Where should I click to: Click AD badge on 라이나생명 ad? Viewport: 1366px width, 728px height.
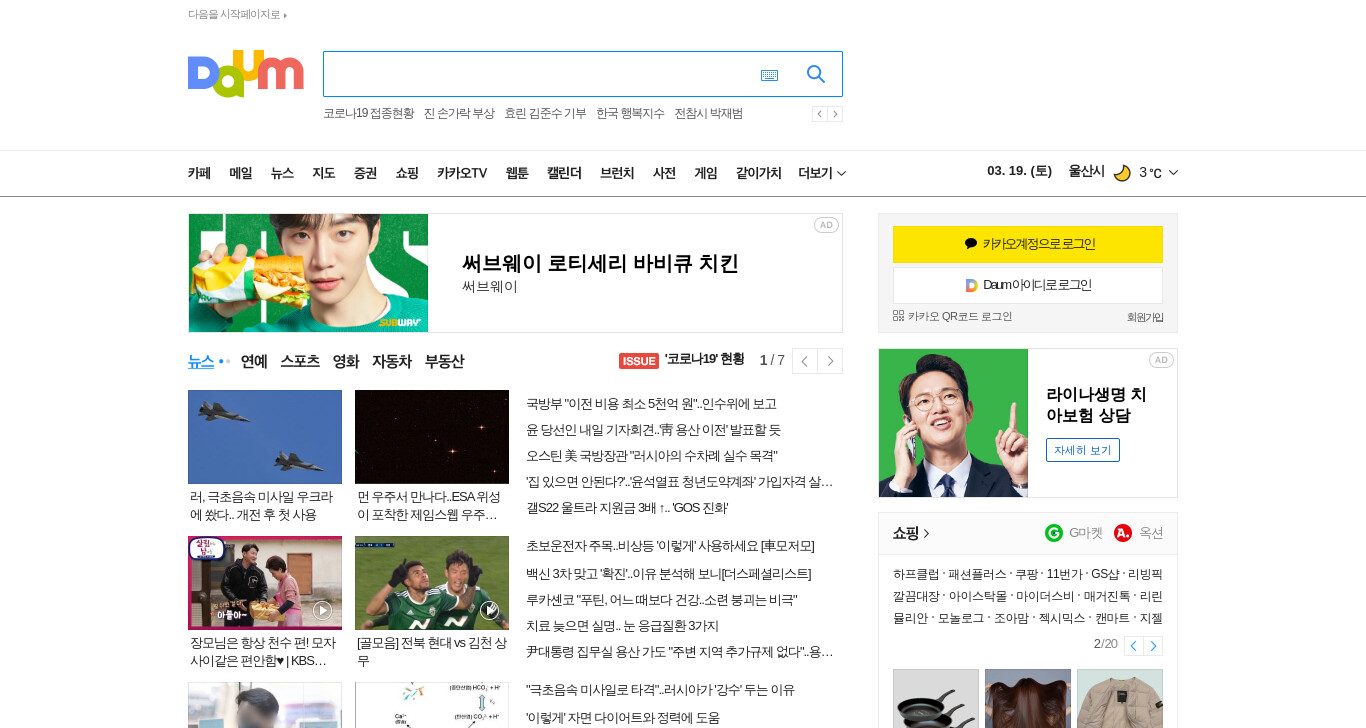[x=1161, y=360]
